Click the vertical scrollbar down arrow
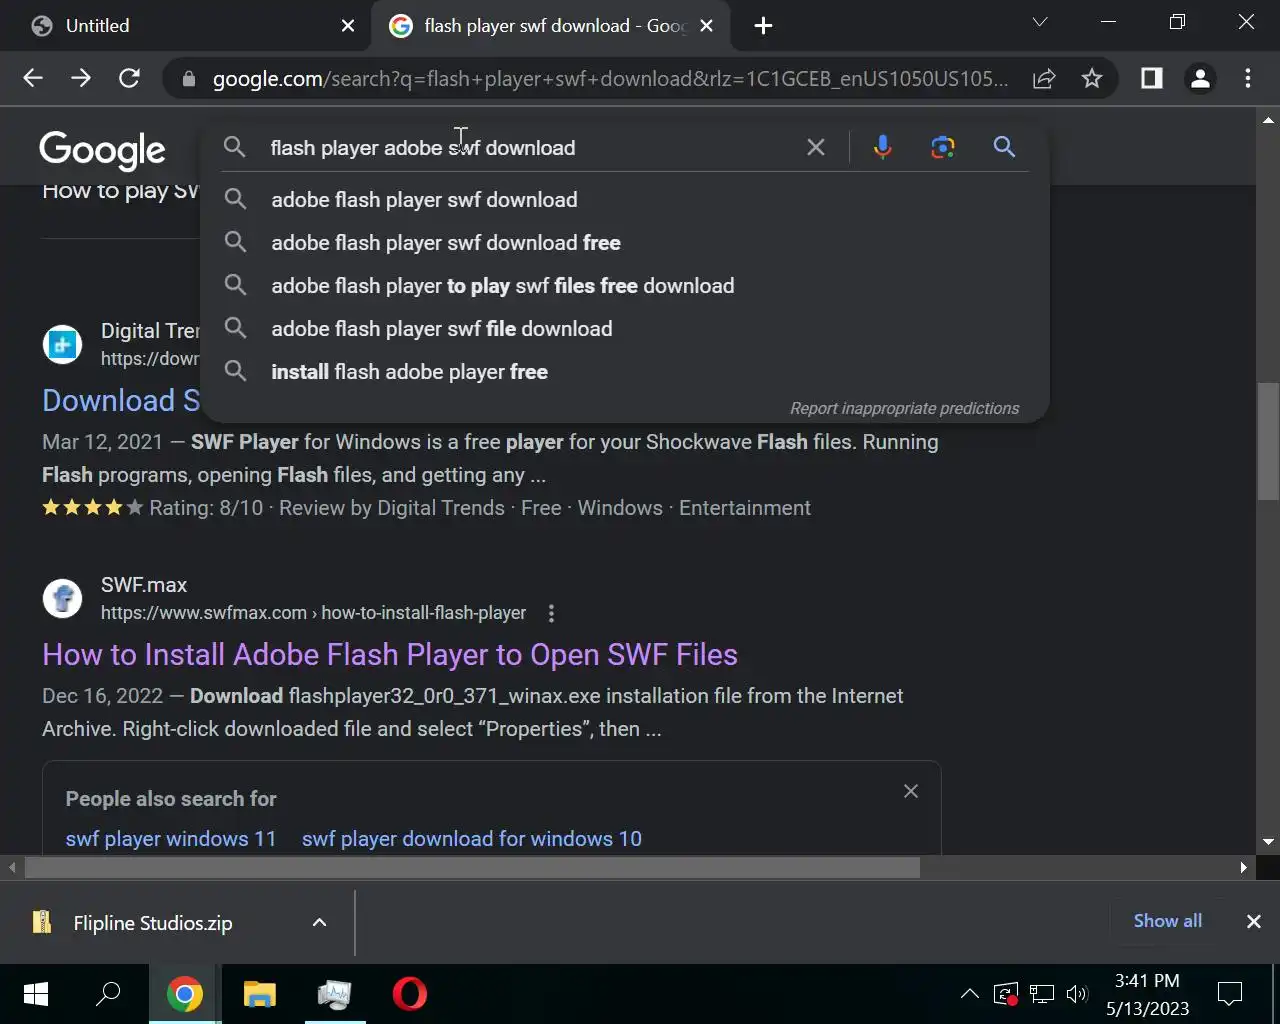This screenshot has height=1024, width=1280. point(1268,842)
